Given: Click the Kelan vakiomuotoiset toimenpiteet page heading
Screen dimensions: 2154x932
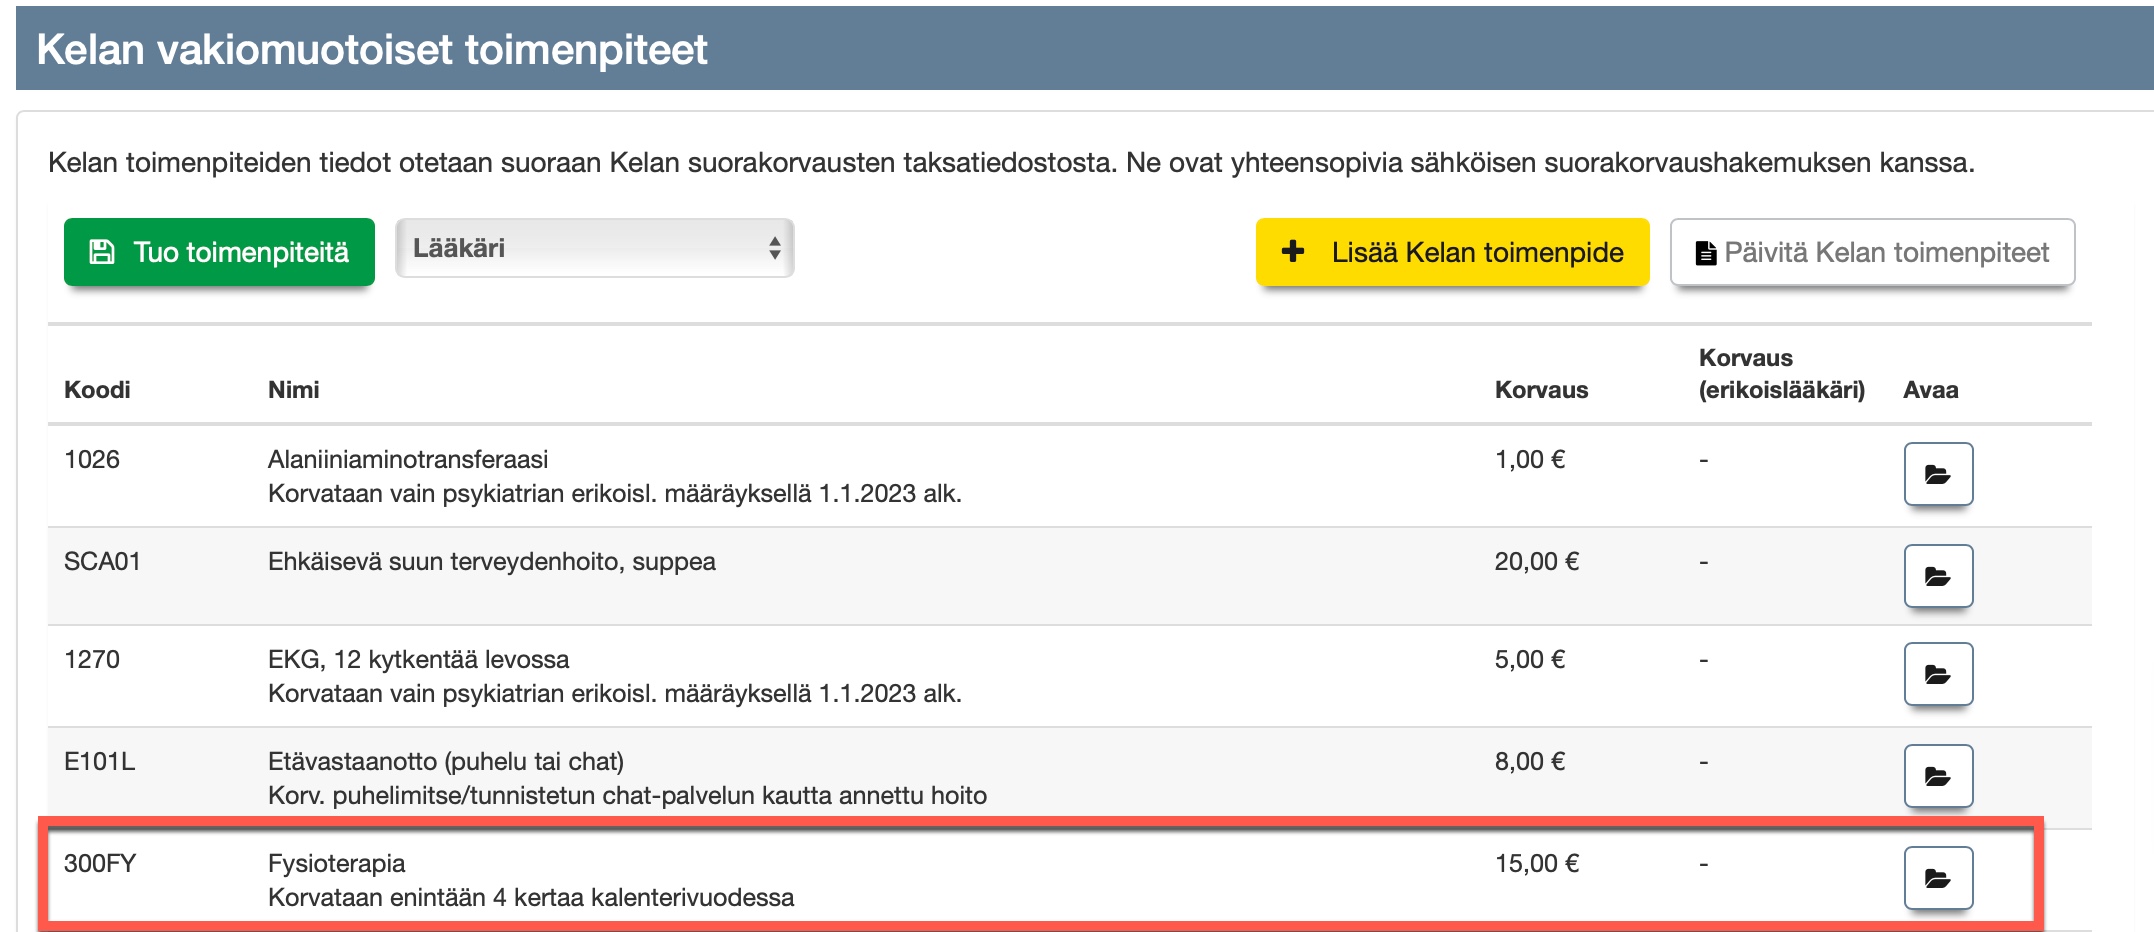Looking at the screenshot, I should click(x=372, y=50).
